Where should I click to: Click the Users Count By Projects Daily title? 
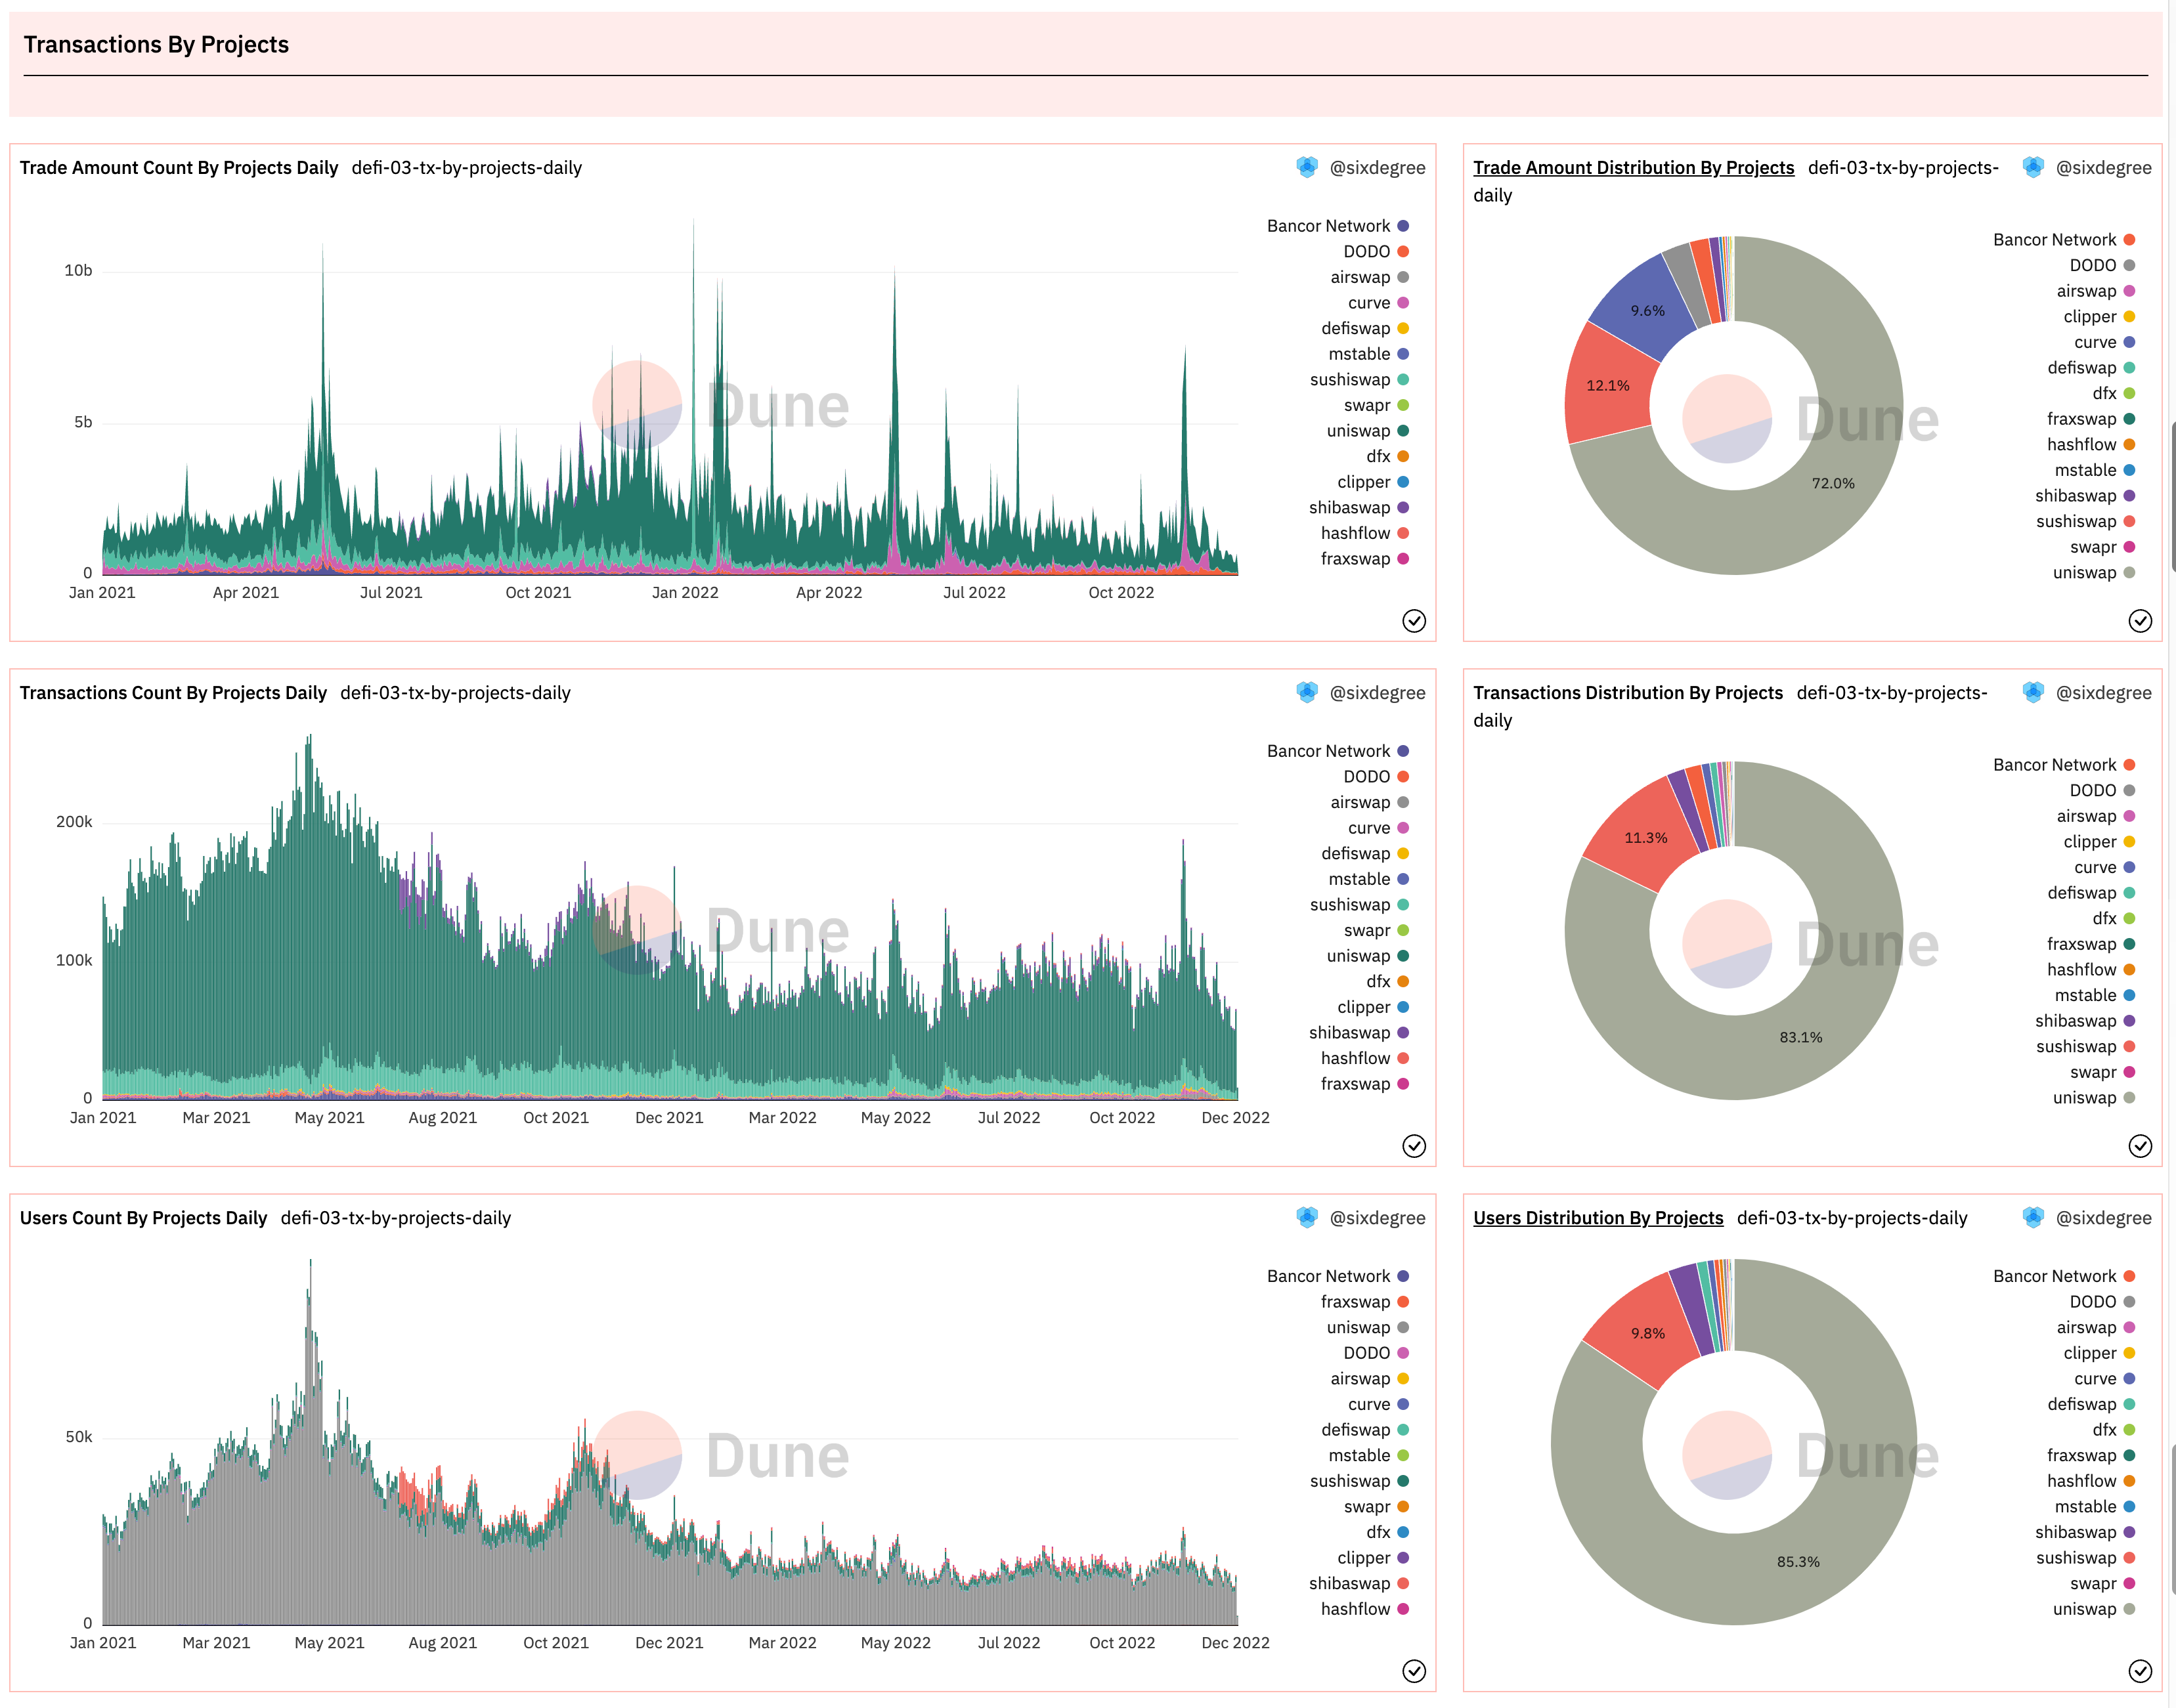tap(143, 1218)
